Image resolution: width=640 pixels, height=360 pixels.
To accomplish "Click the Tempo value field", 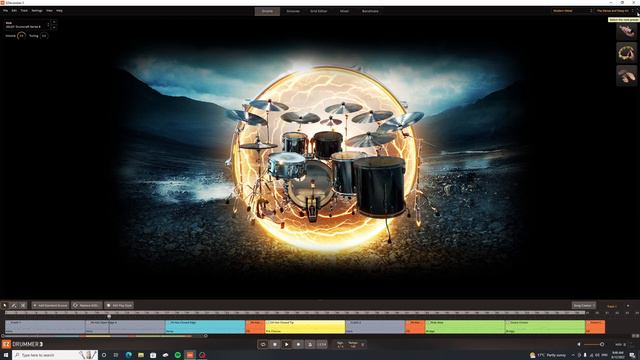I will [353, 344].
